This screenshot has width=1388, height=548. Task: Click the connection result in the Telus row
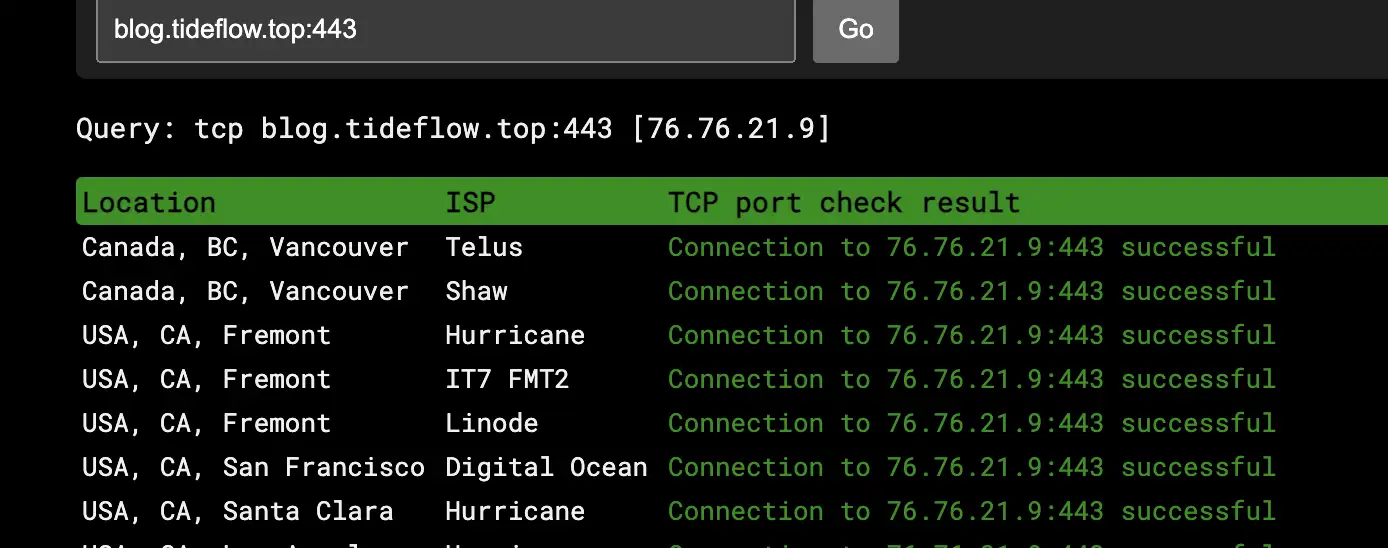click(971, 247)
